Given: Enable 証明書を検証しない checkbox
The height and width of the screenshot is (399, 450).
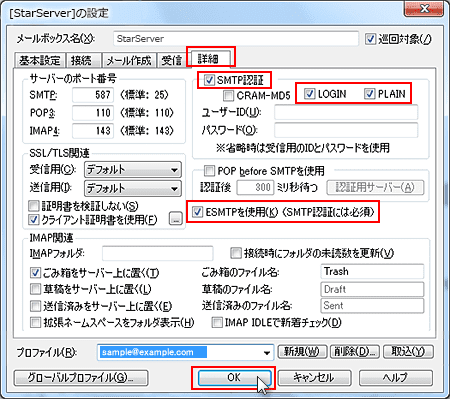Looking at the screenshot, I should click(34, 206).
